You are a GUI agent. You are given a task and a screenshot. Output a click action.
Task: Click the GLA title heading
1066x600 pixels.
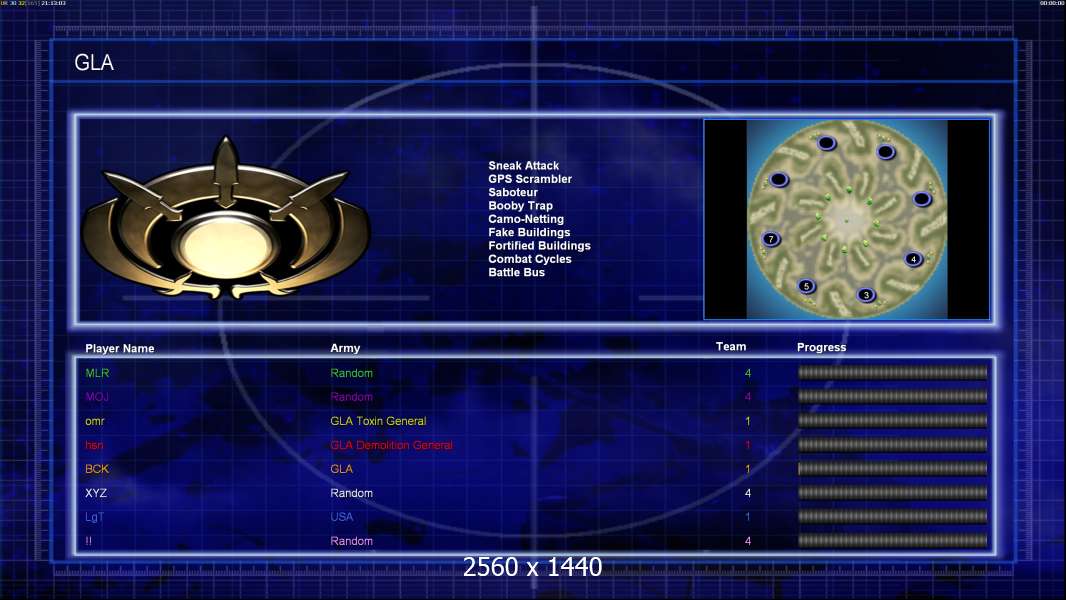pos(94,63)
